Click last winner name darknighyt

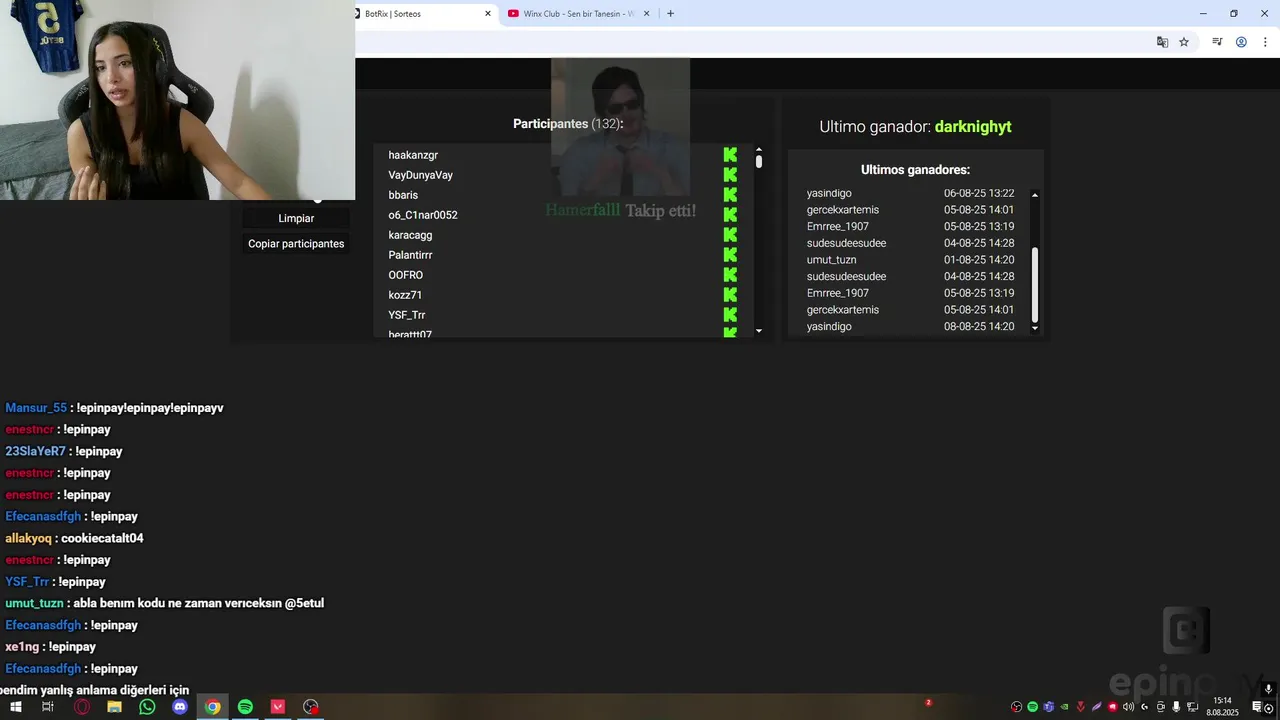point(973,127)
